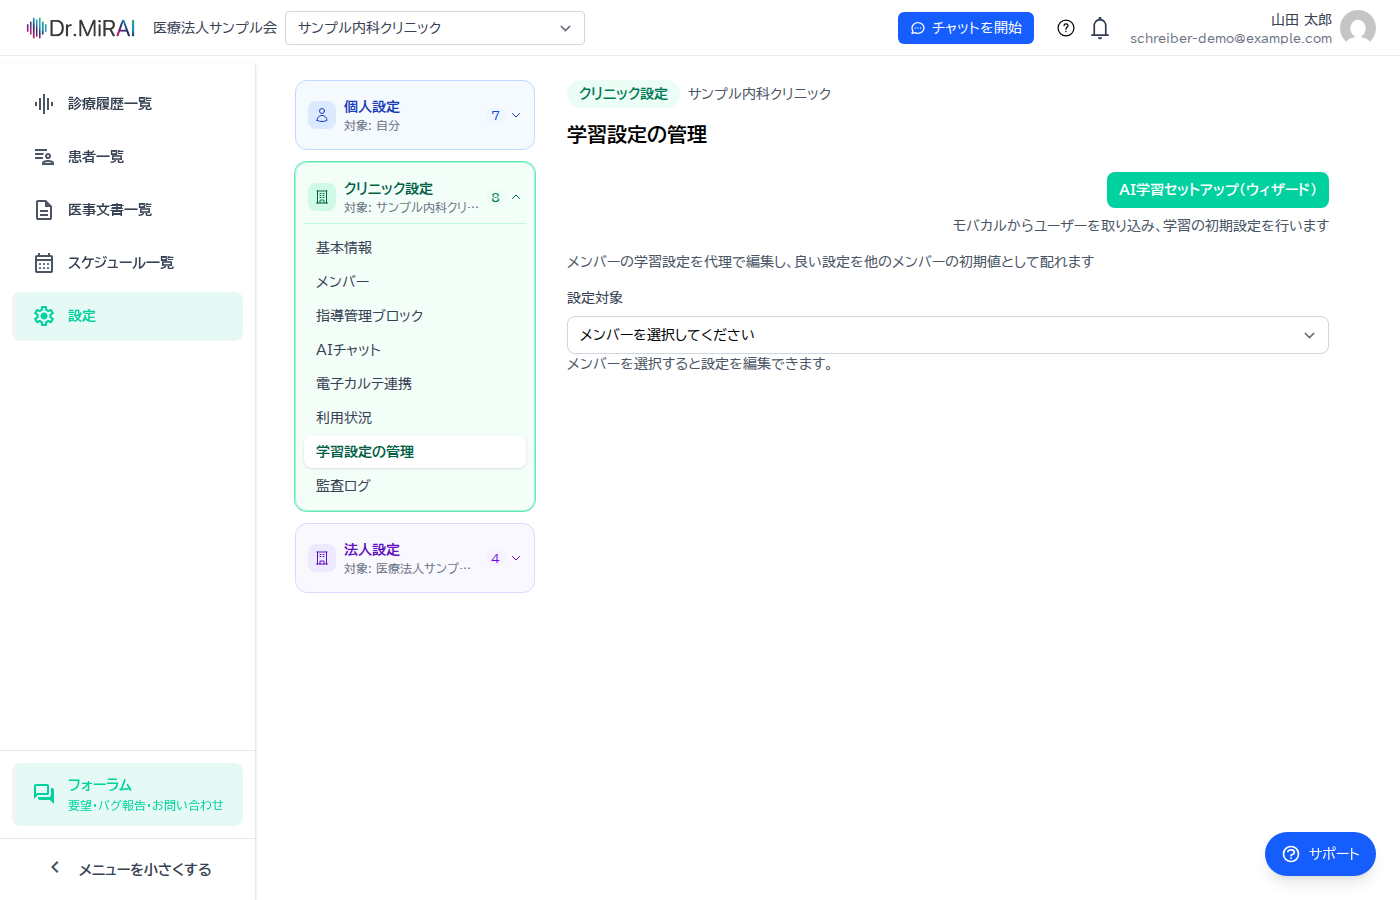The height and width of the screenshot is (900, 1400).
Task: Click チャットを開始 button
Action: [966, 28]
